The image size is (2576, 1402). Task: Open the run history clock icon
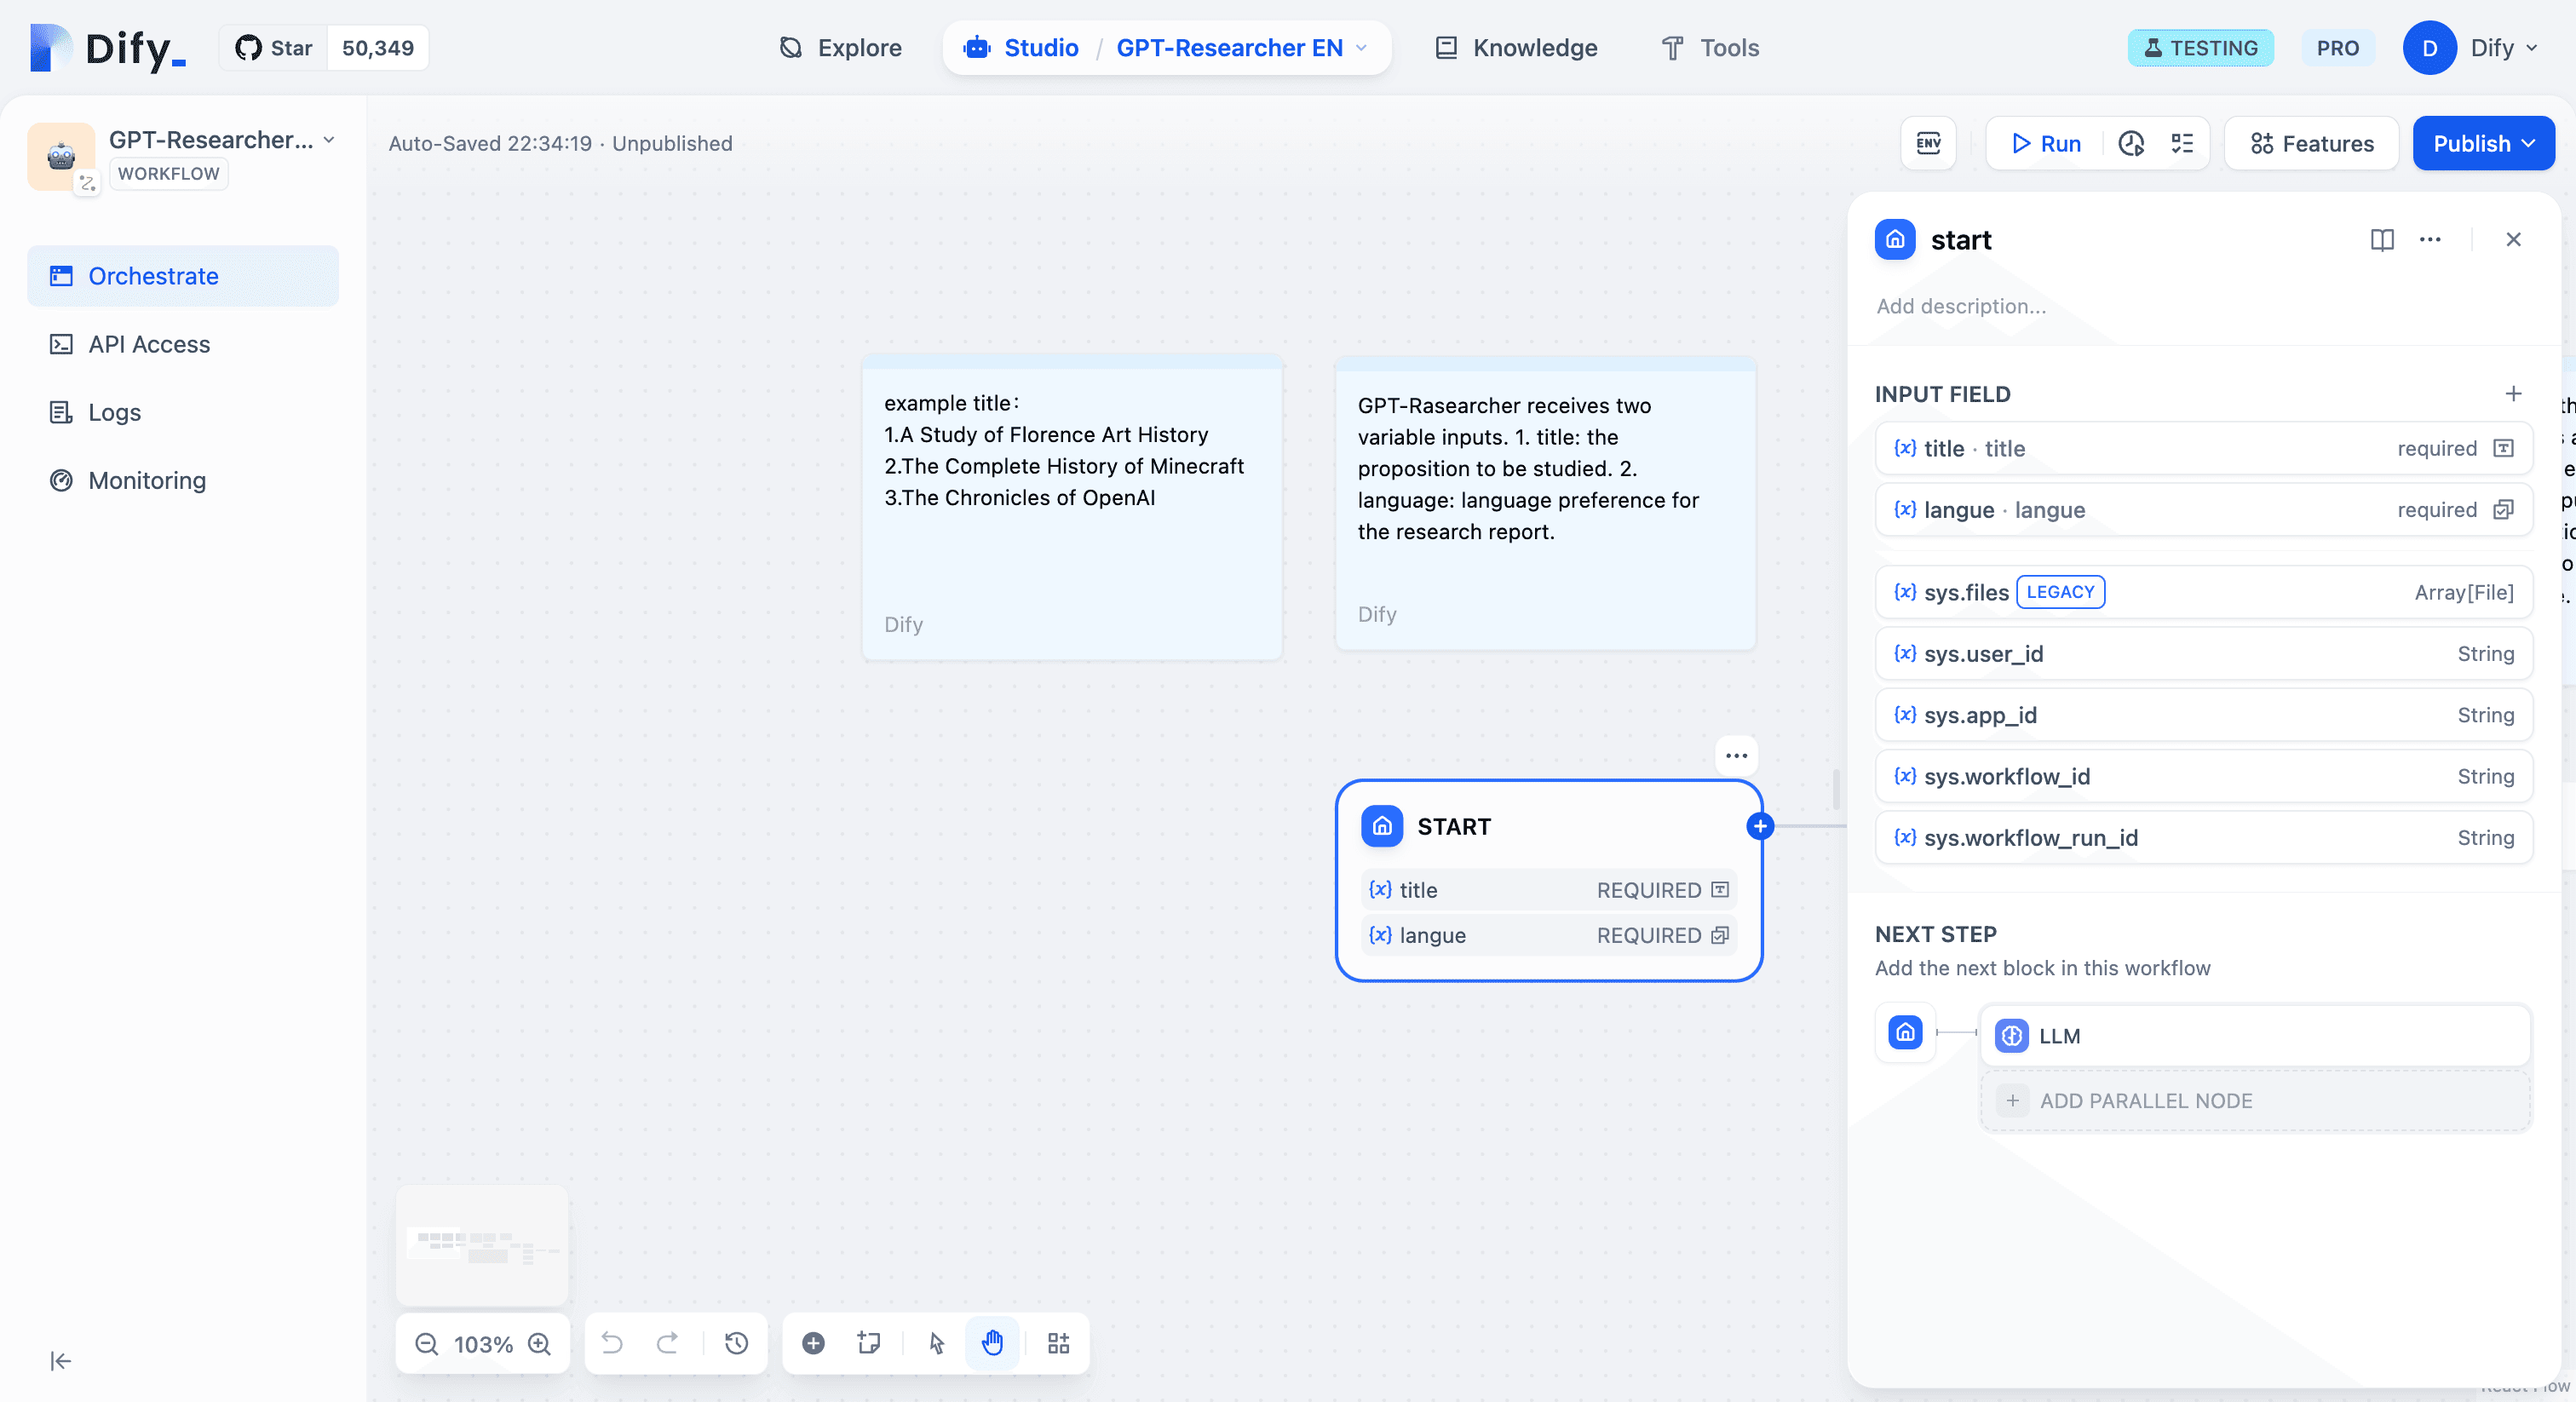pos(2131,143)
